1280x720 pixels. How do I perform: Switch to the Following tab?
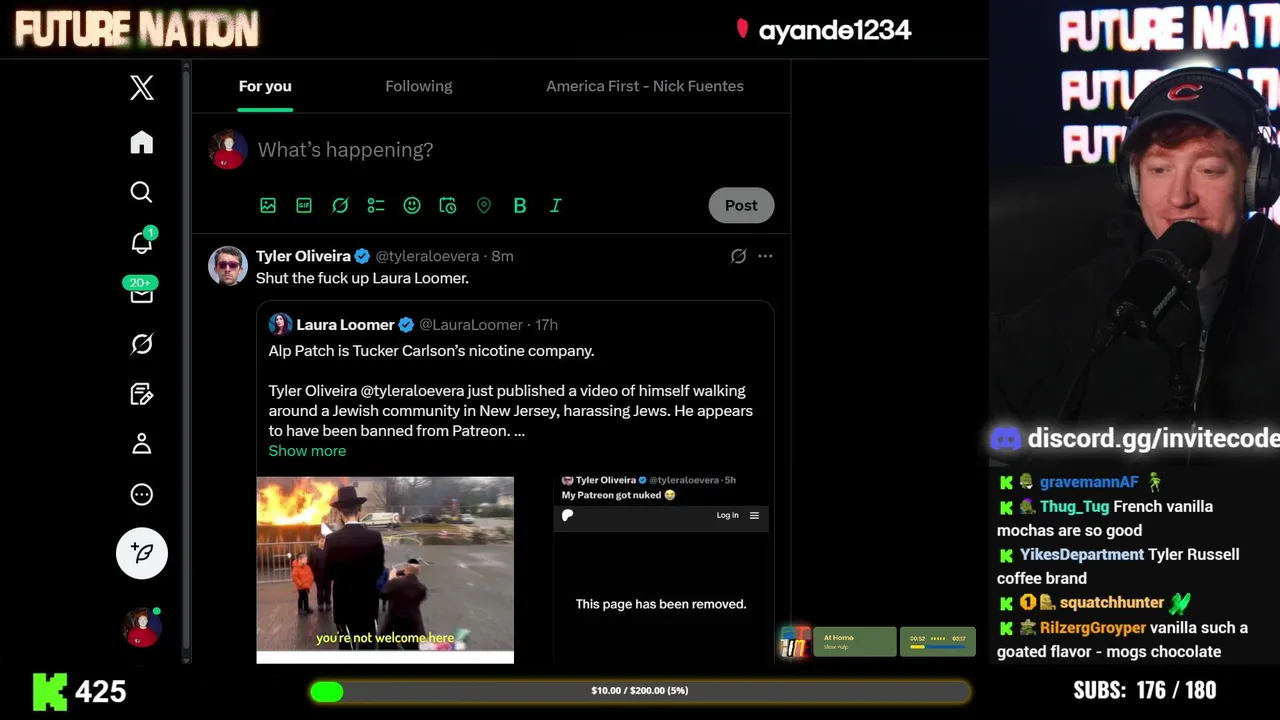(x=419, y=86)
